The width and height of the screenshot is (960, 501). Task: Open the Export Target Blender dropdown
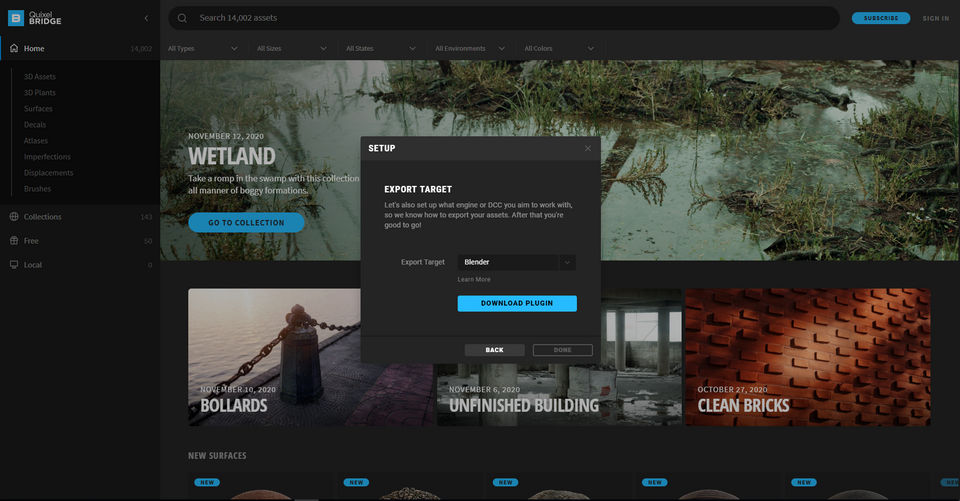click(516, 262)
